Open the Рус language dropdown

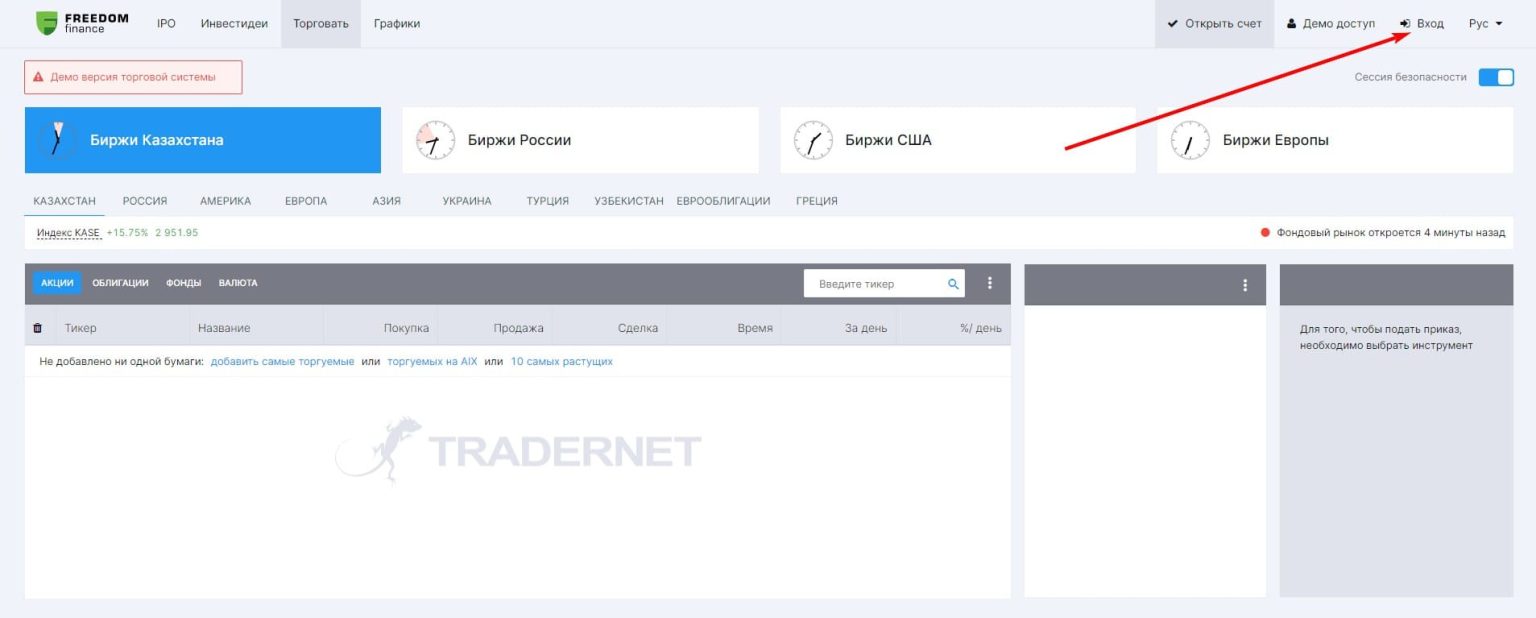click(1485, 22)
